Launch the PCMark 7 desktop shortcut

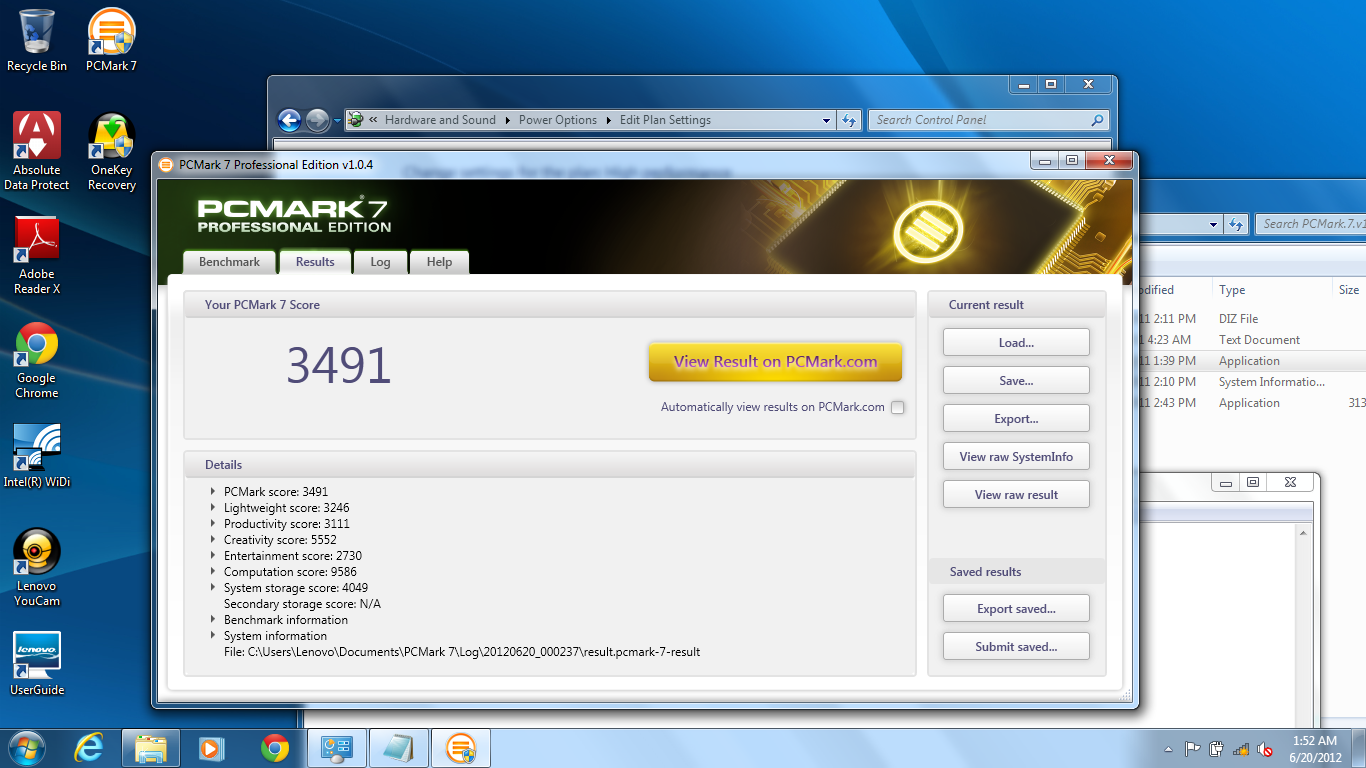[x=111, y=41]
